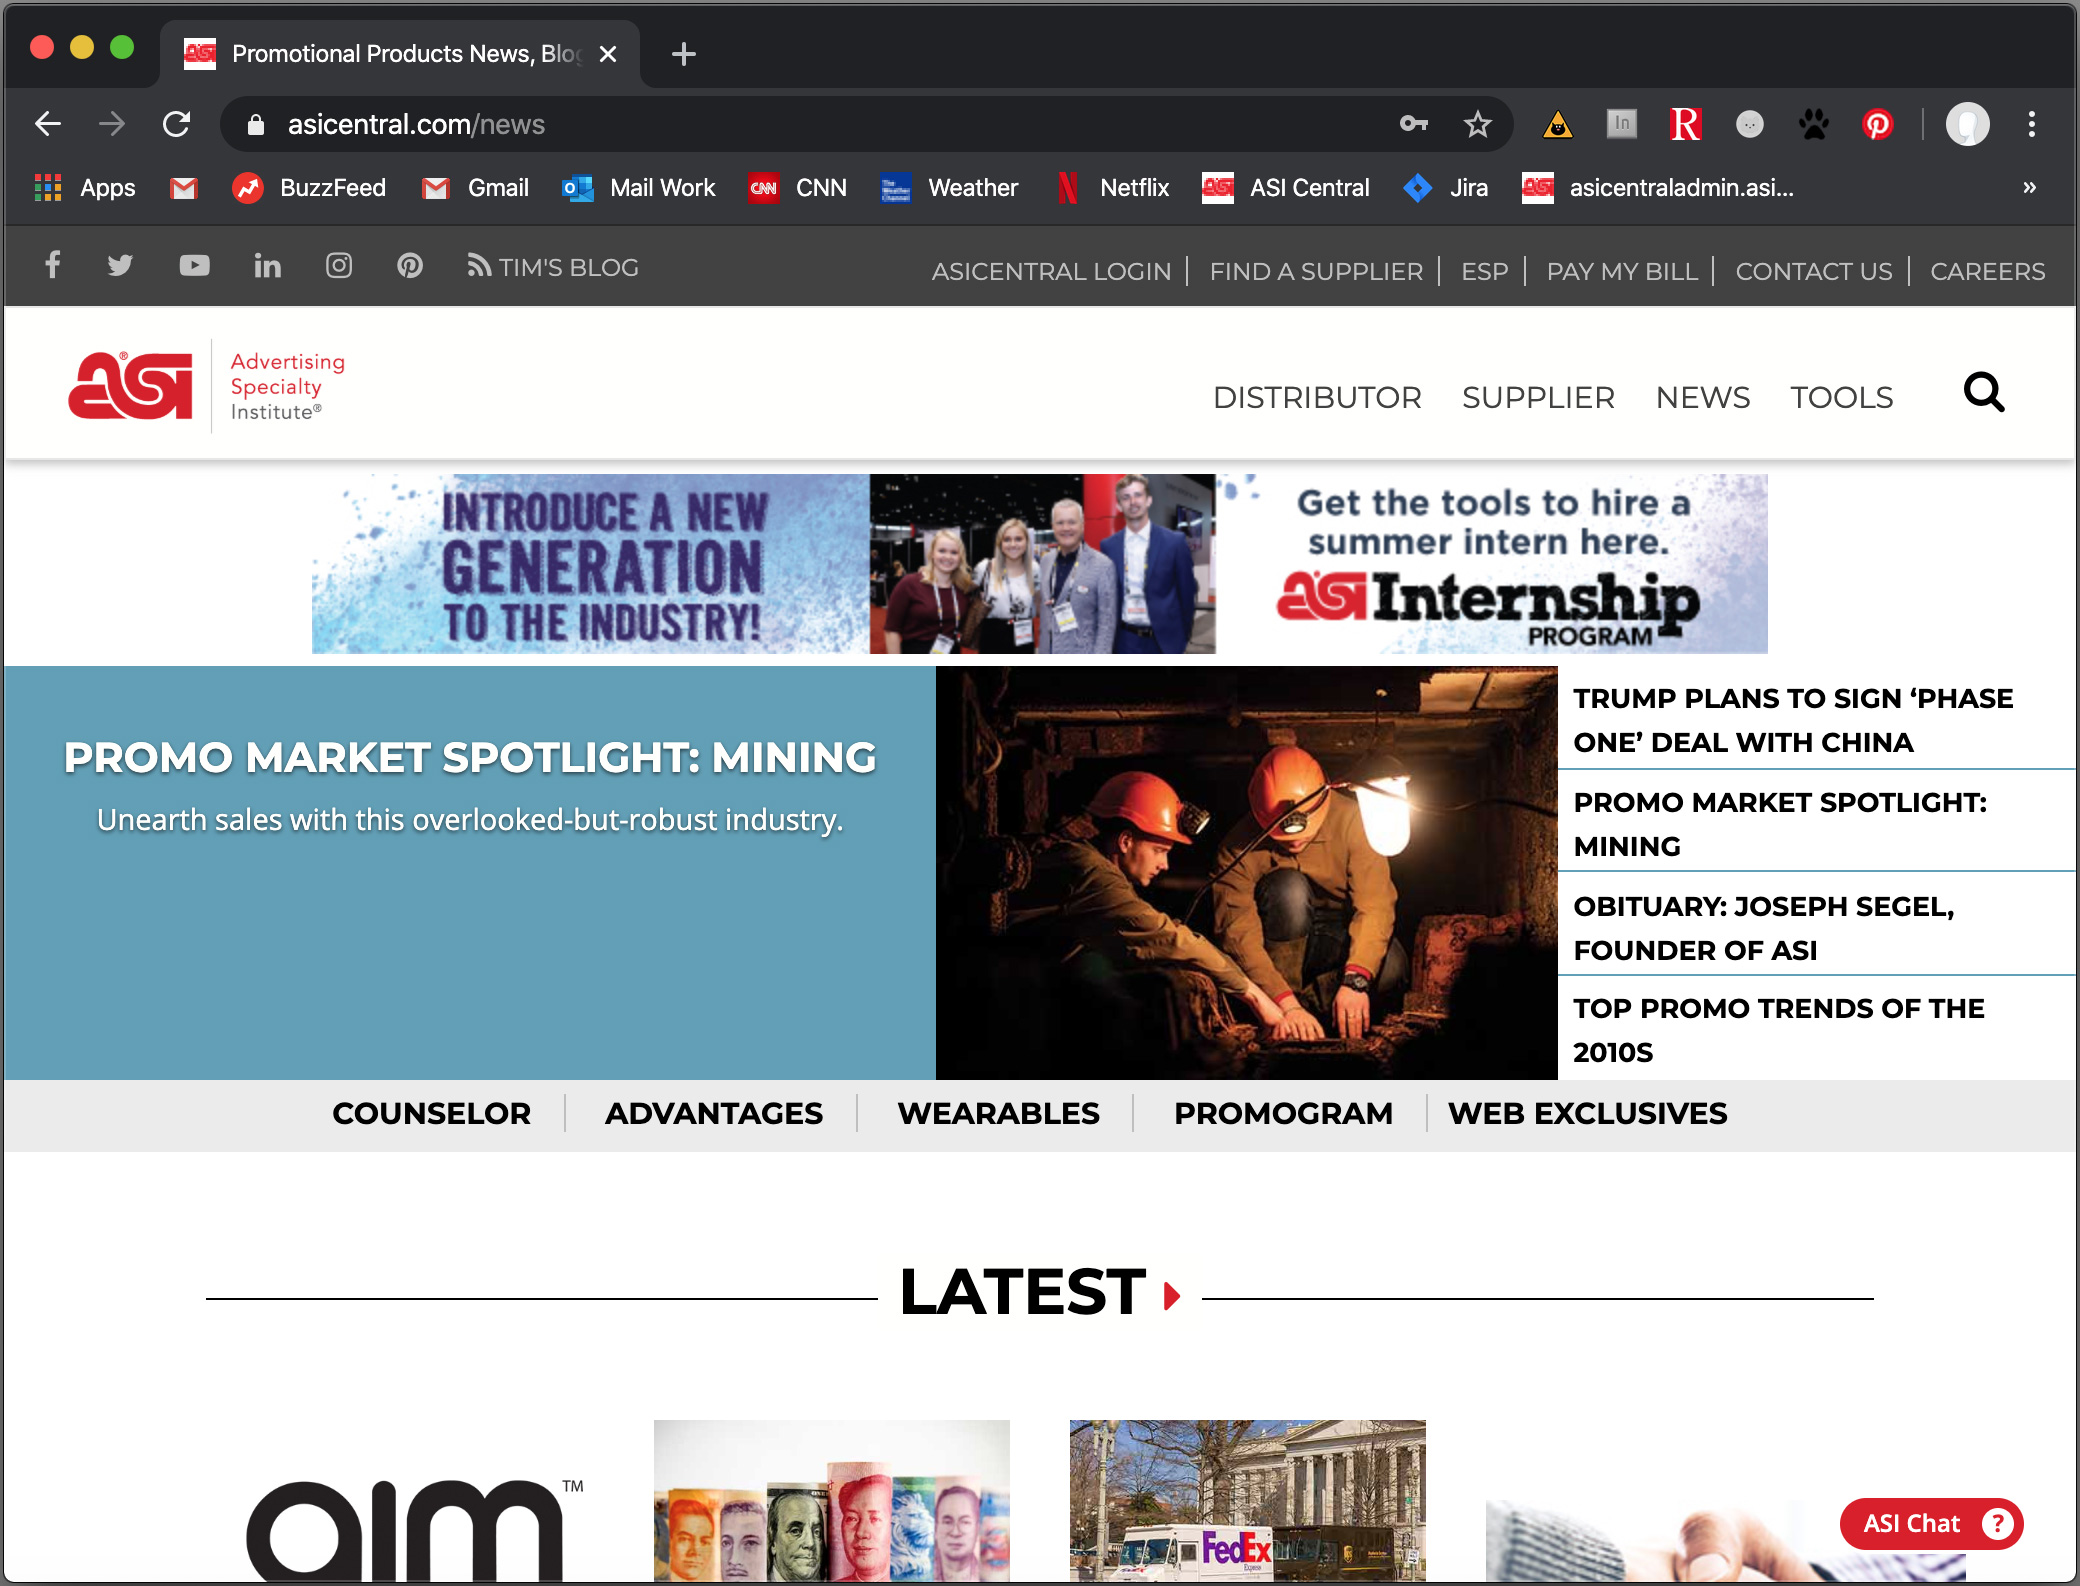Reload the page with refresh button
Viewport: 2080px width, 1586px height.
pyautogui.click(x=177, y=124)
